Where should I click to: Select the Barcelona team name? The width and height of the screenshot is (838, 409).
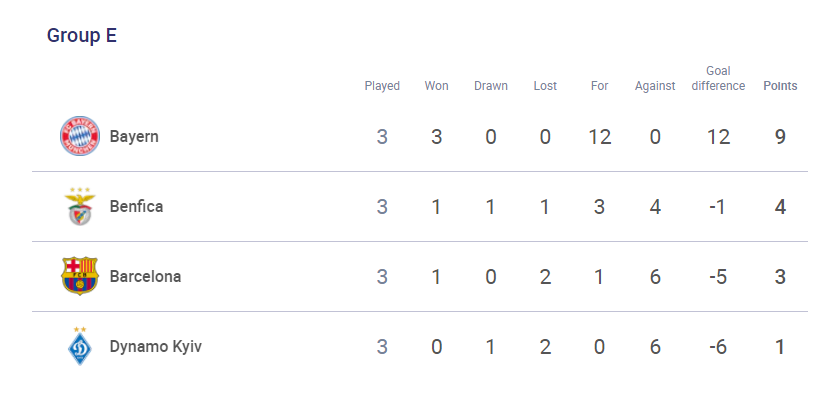145,276
